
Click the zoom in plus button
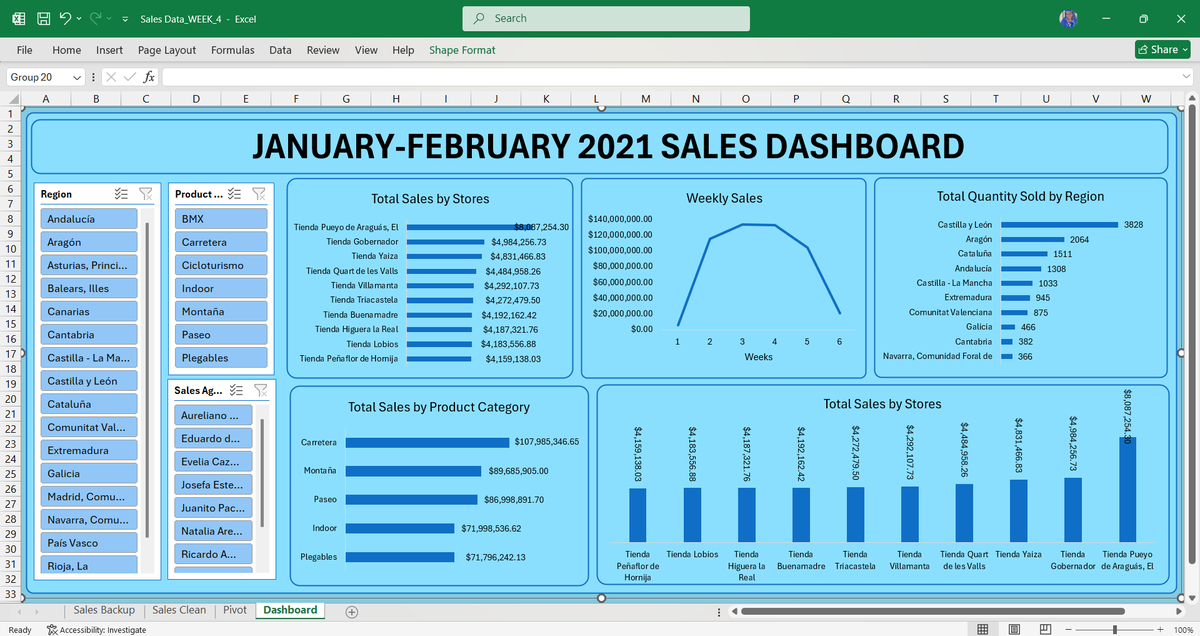(x=1159, y=629)
